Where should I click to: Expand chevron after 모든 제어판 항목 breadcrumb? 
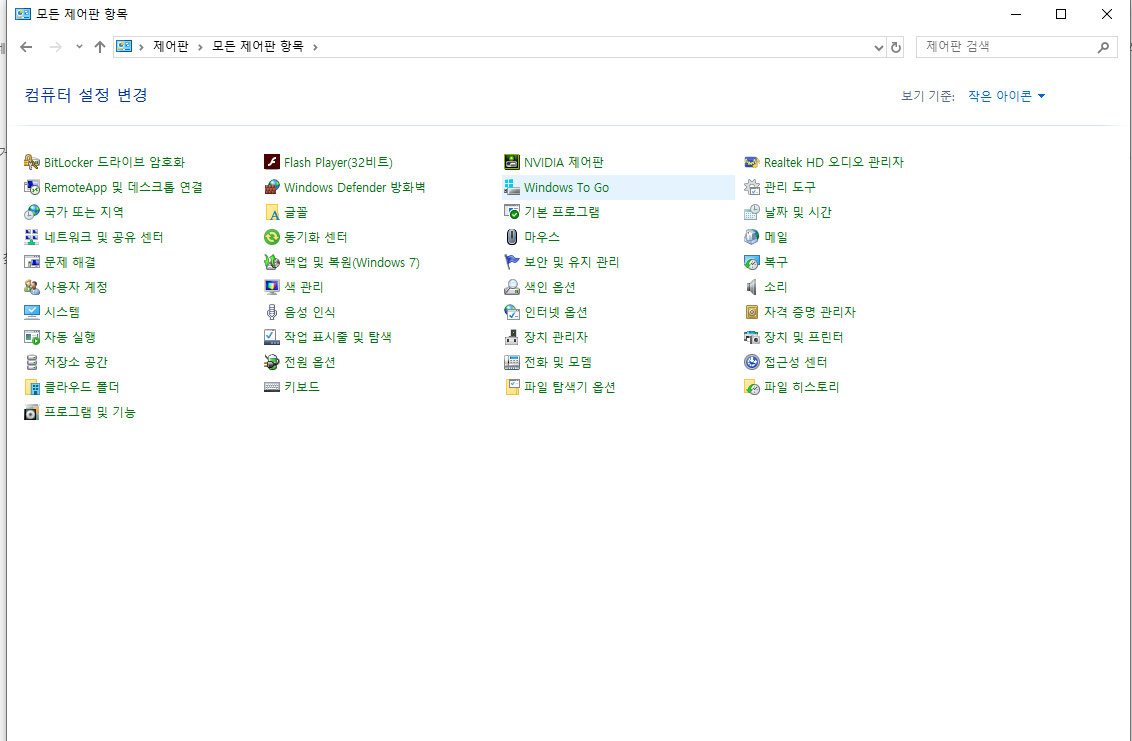pos(315,47)
